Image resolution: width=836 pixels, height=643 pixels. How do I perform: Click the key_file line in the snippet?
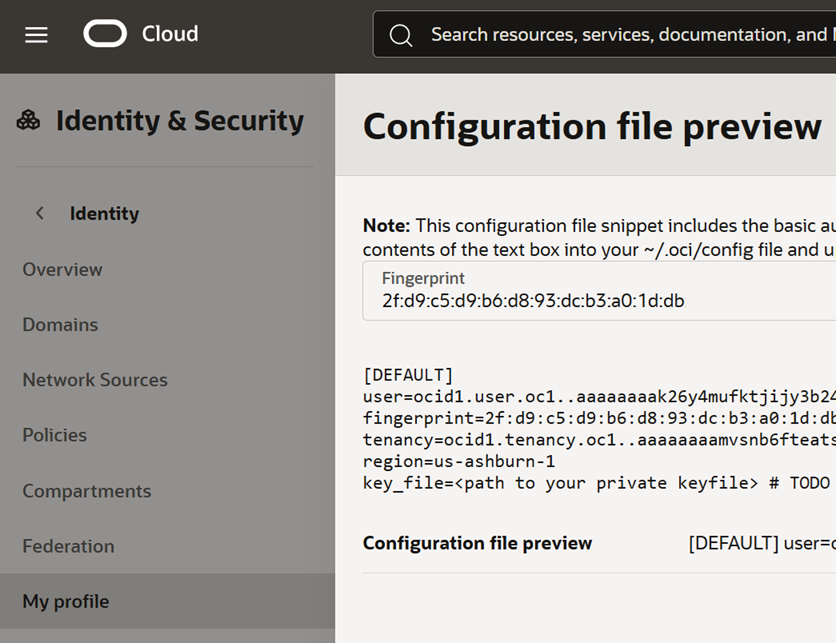pyautogui.click(x=596, y=483)
